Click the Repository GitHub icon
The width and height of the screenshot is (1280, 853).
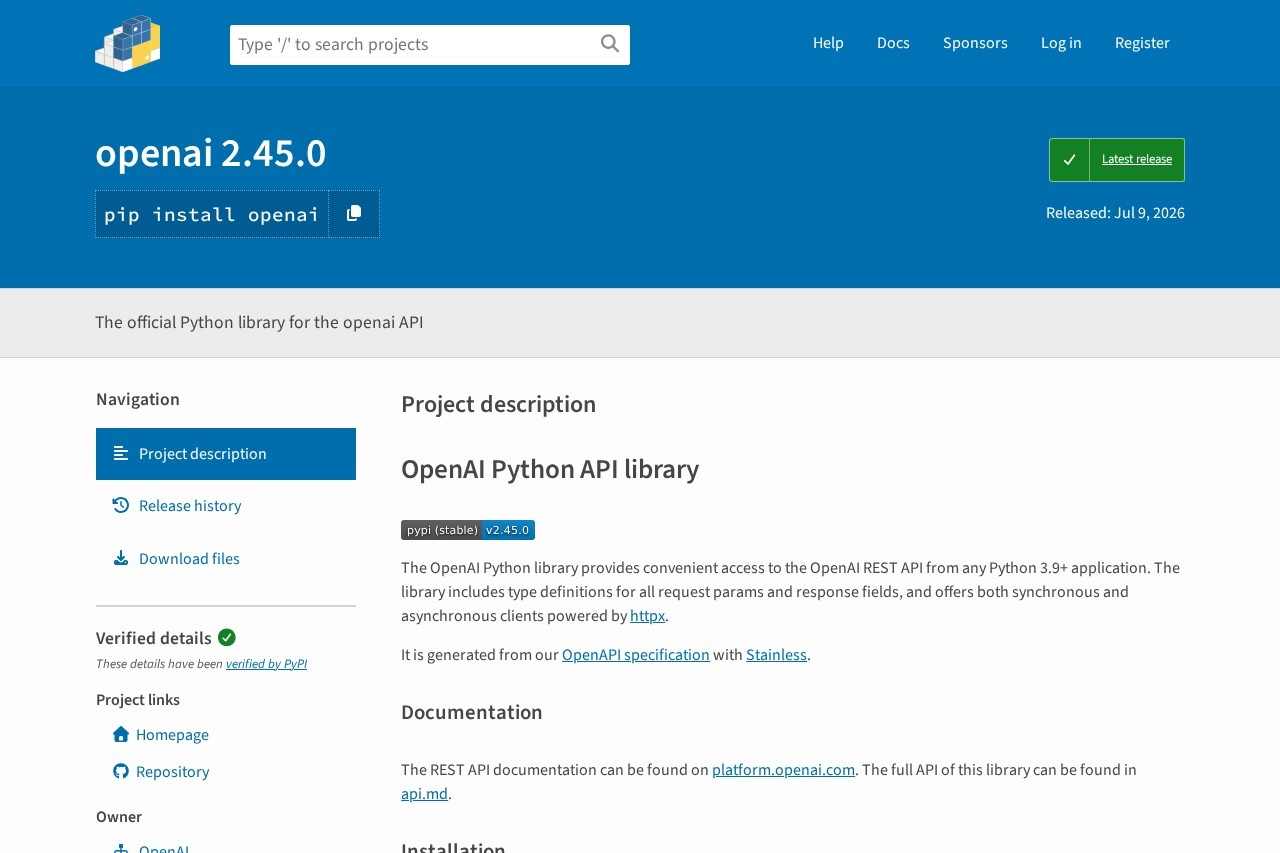point(121,771)
